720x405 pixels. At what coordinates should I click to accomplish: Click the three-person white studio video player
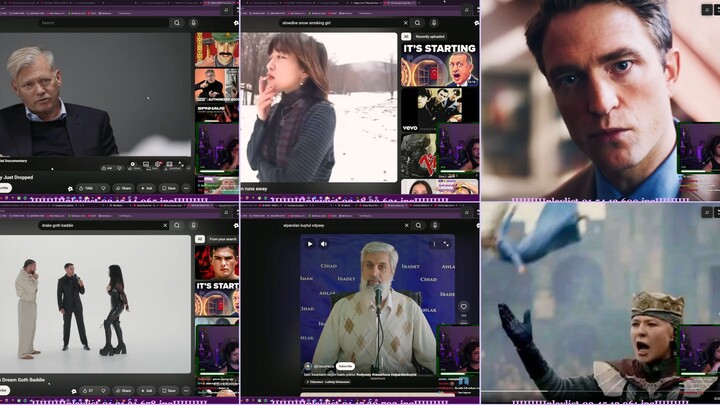tap(95, 304)
